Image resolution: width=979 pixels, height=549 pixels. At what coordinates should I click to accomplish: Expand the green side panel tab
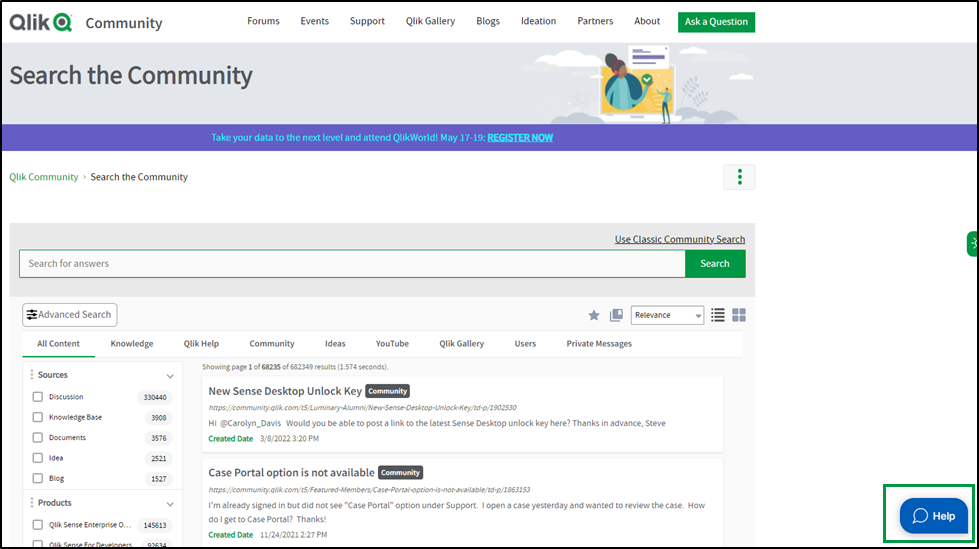(973, 244)
